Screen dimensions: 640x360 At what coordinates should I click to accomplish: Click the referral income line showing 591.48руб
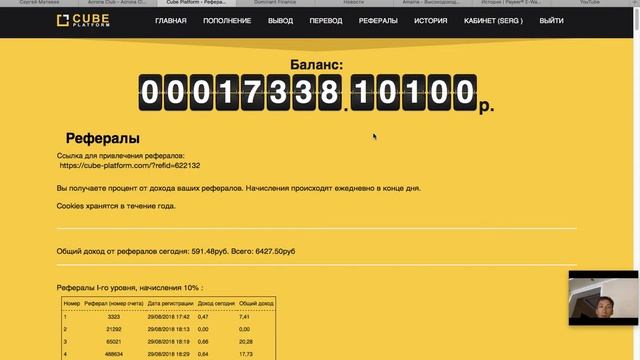tap(176, 251)
